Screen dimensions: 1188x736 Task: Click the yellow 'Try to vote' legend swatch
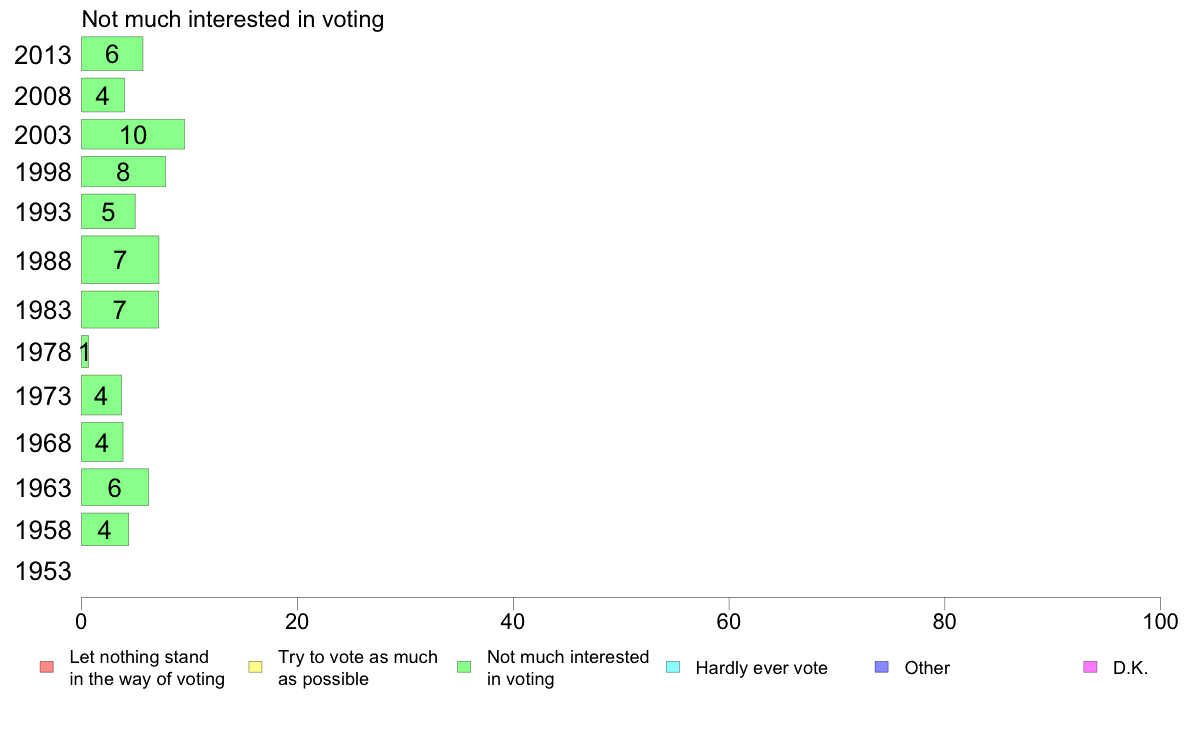[x=255, y=667]
